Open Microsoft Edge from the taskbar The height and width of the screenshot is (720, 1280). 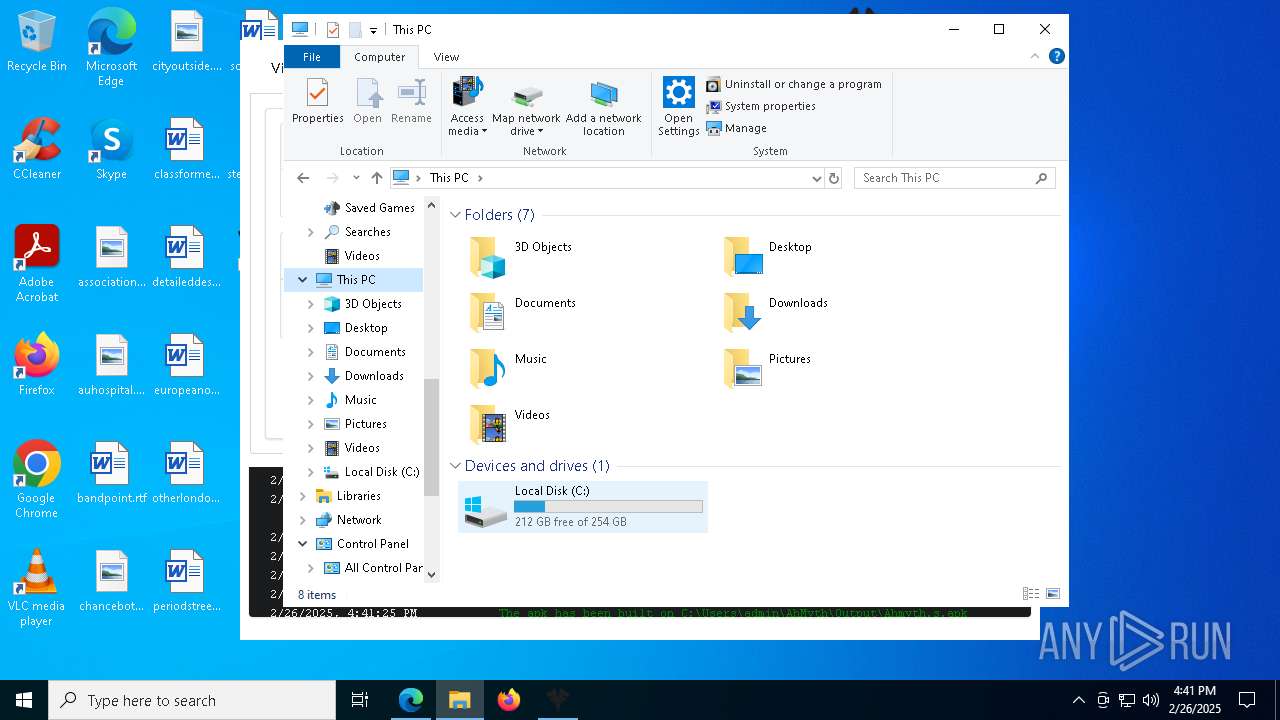(411, 700)
